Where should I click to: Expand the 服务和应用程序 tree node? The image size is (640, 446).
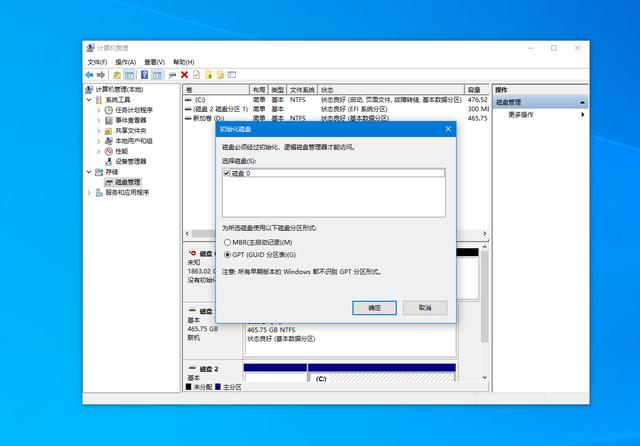pyautogui.click(x=89, y=192)
